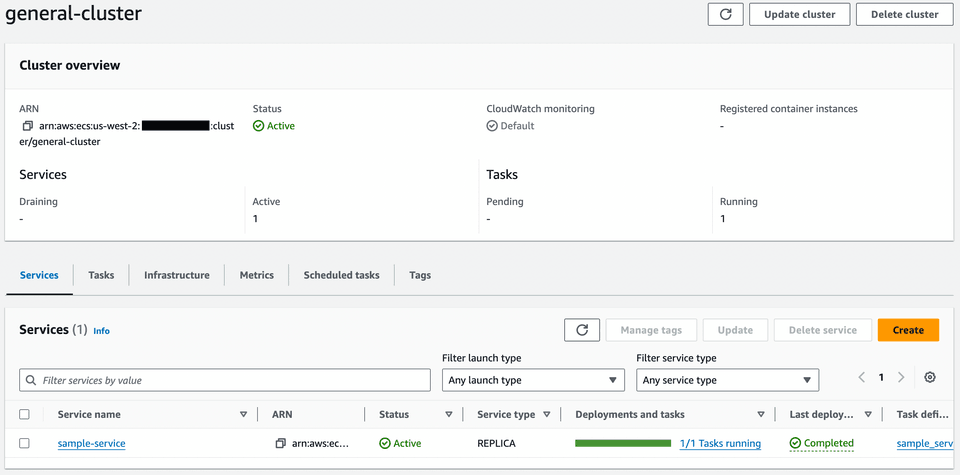Click the ARN column header
Screen dimensions: 960x475
coord(282,414)
